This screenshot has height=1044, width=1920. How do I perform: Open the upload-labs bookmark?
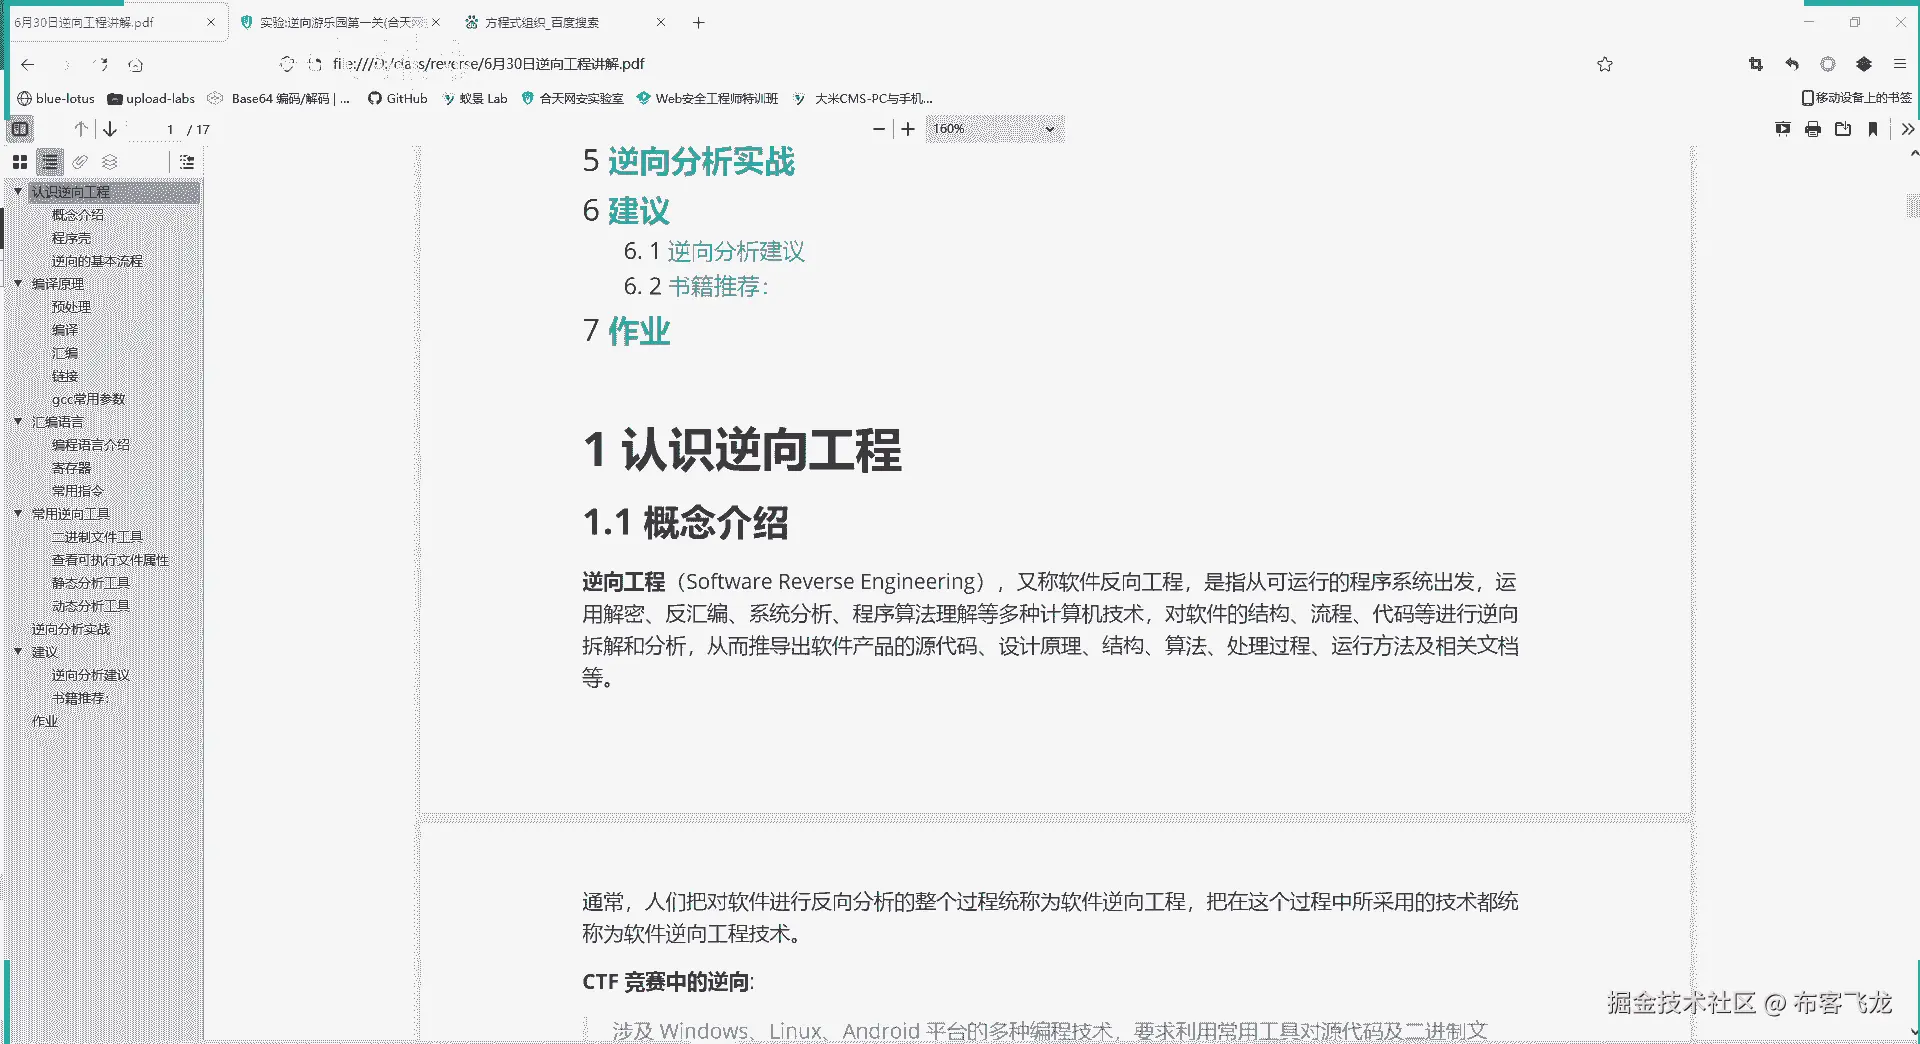(152, 98)
